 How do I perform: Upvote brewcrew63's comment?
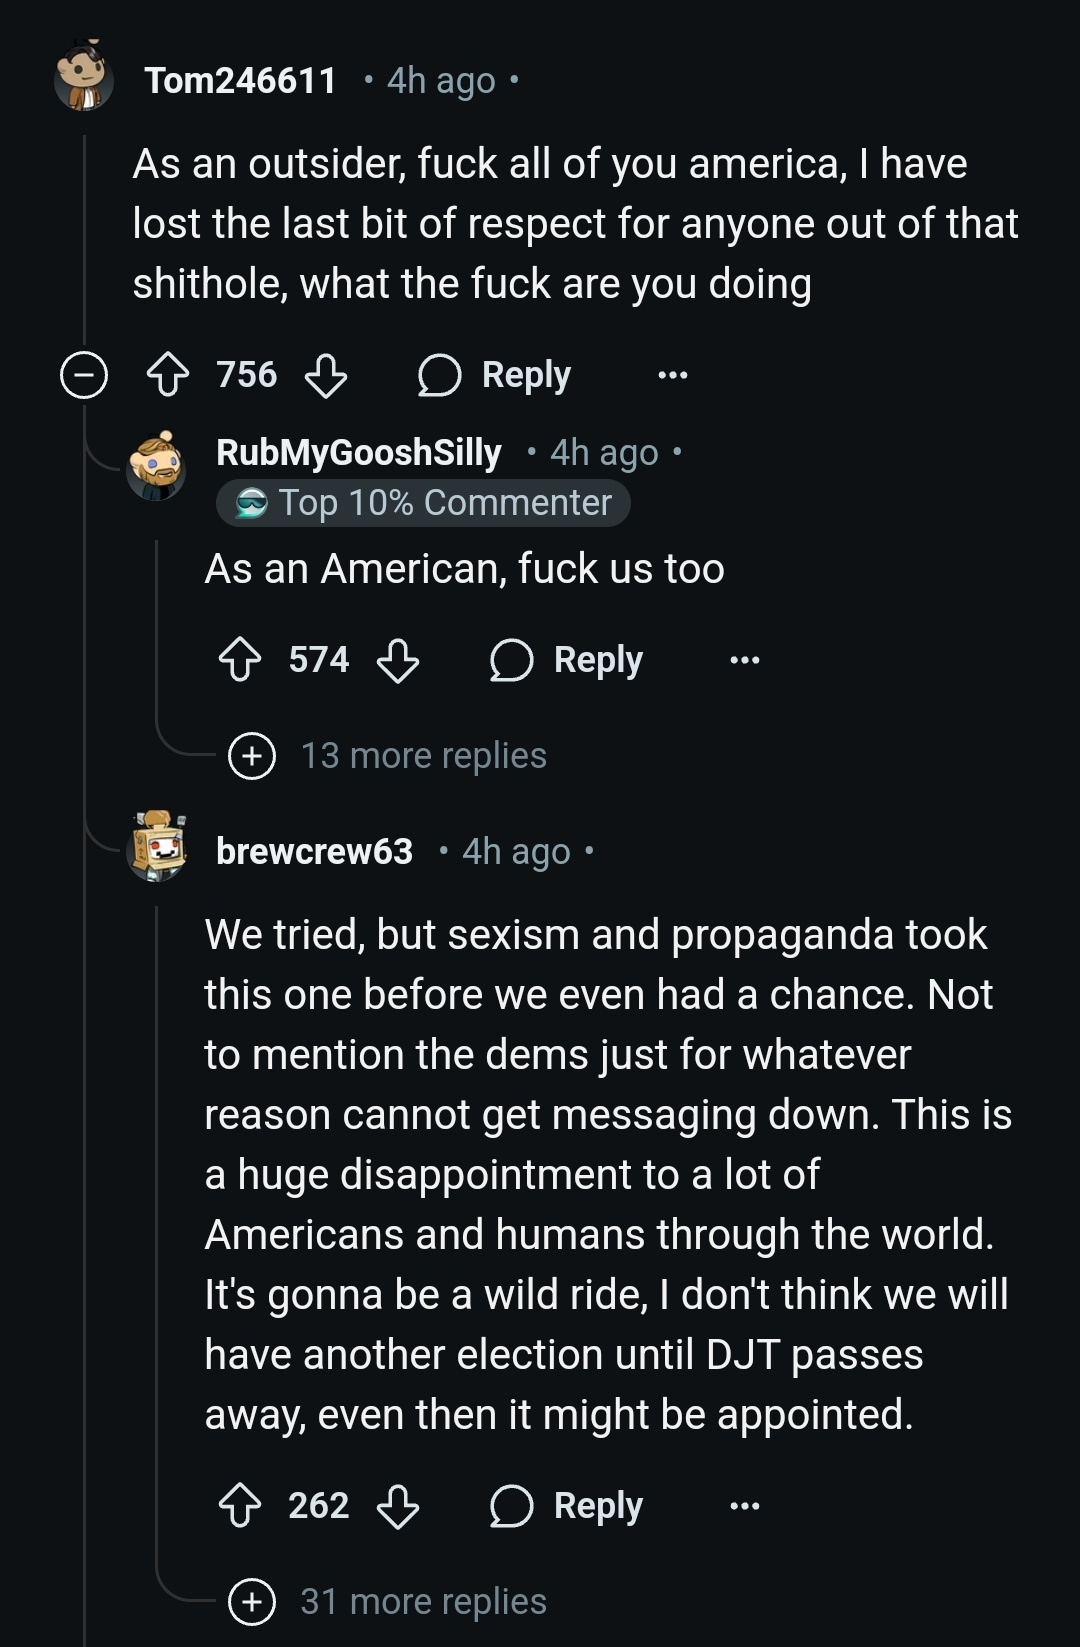240,1506
